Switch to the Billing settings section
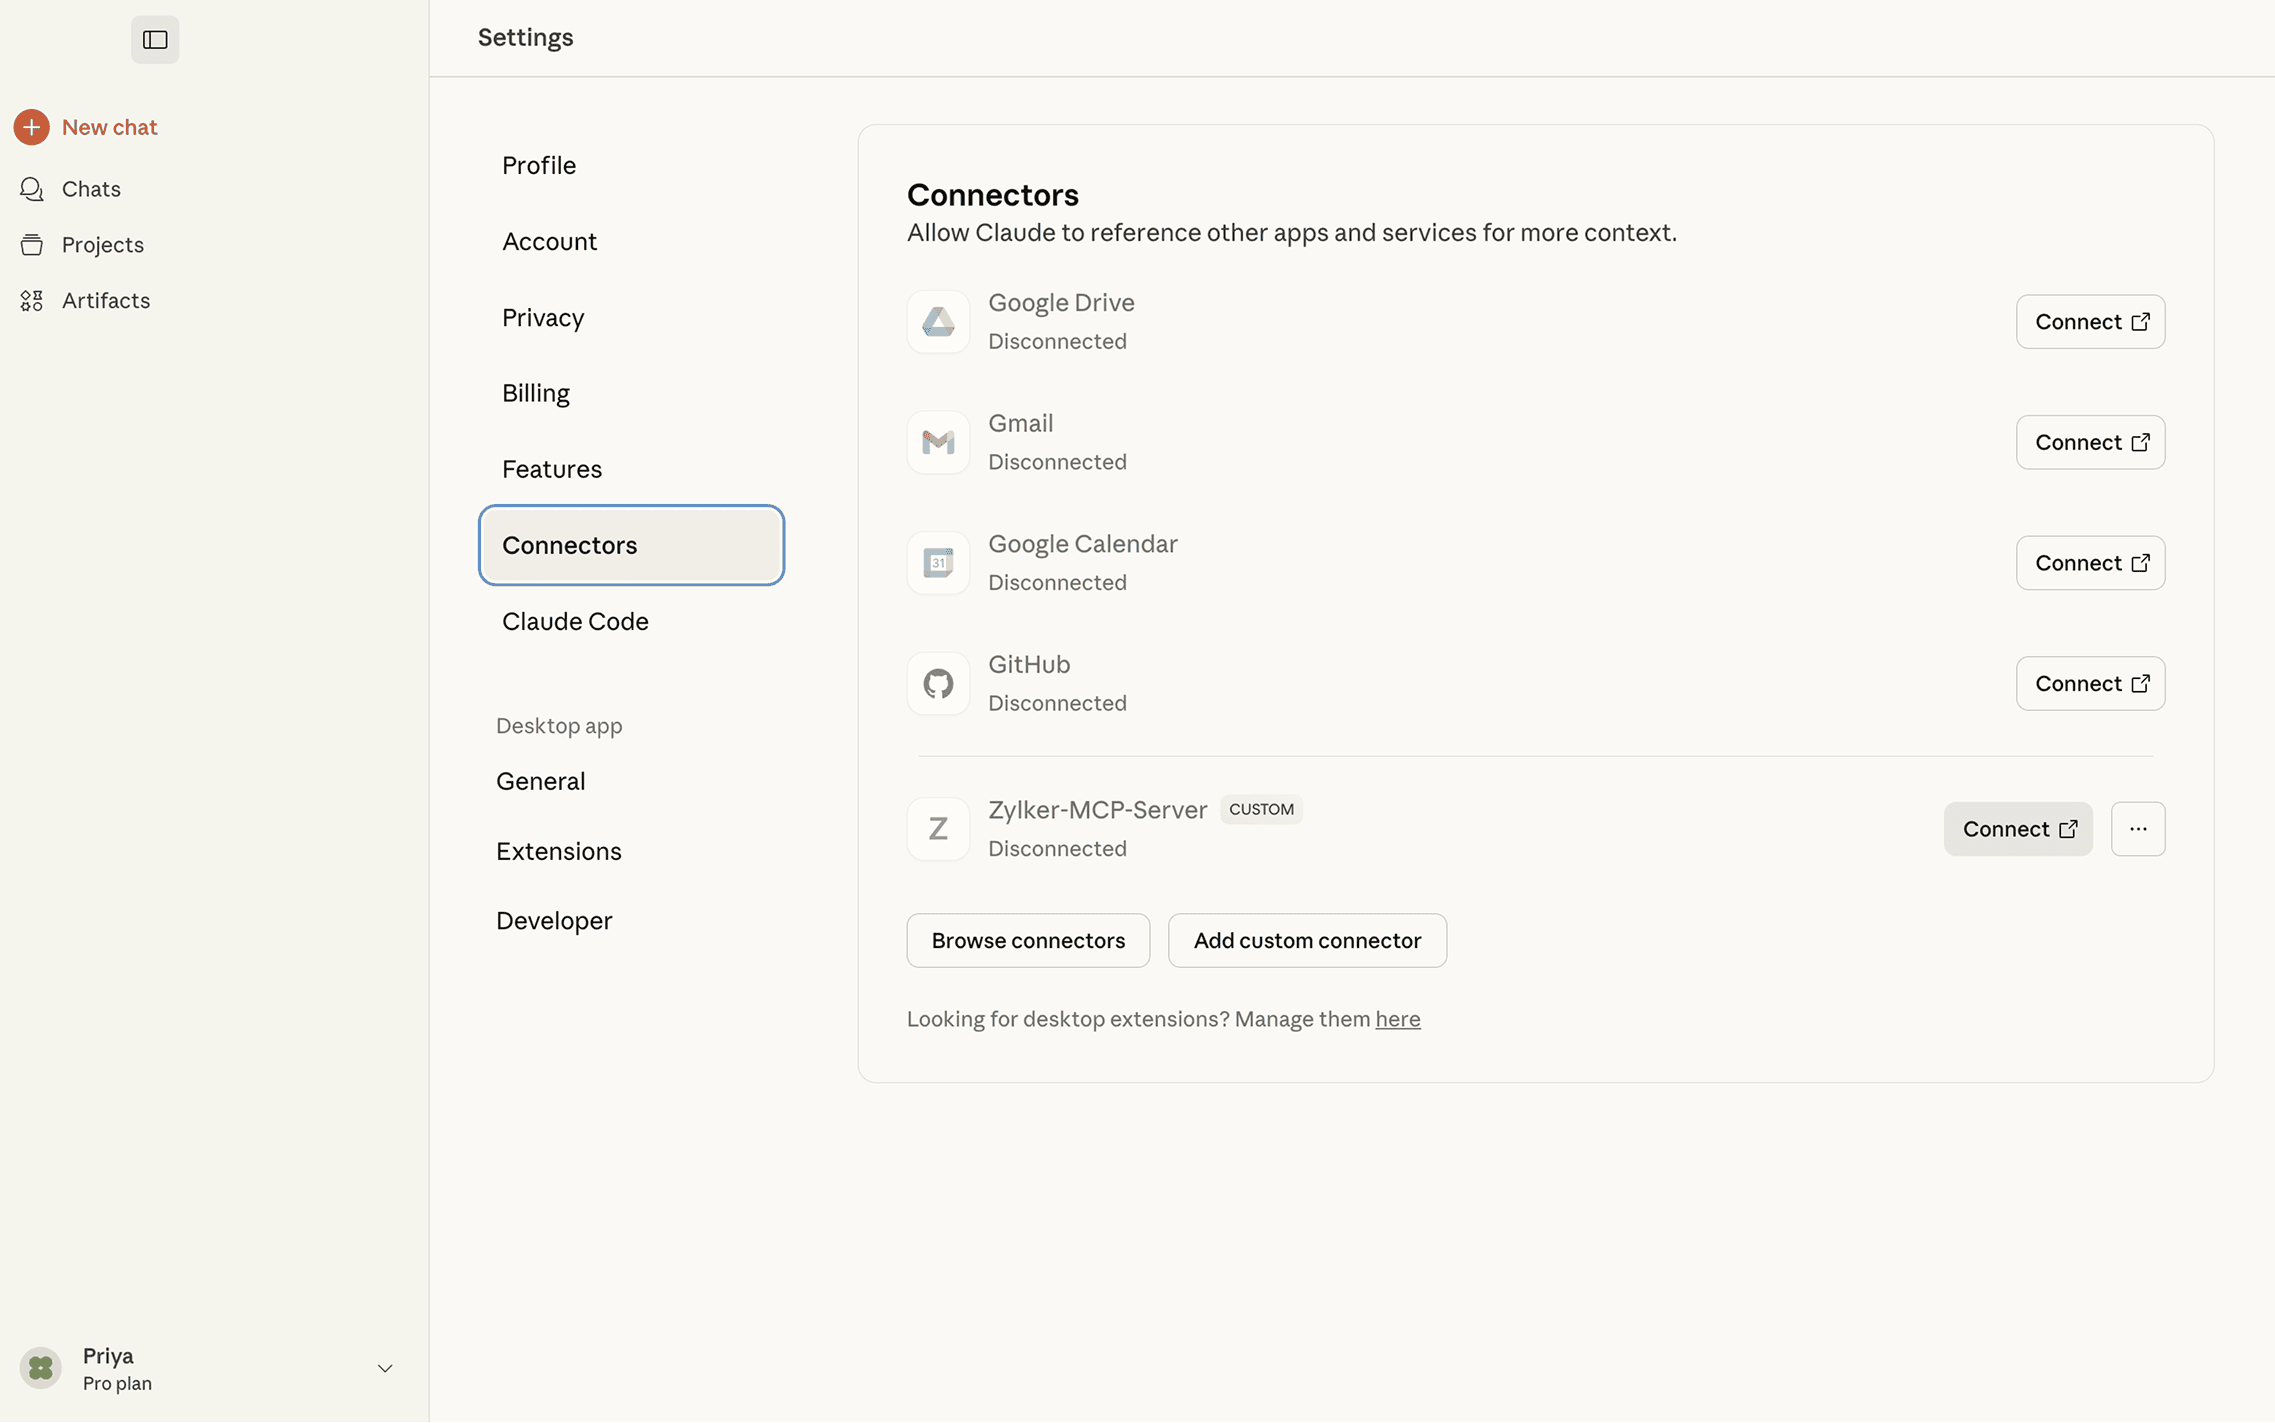Screen dimensions: 2275x1423 click(535, 392)
